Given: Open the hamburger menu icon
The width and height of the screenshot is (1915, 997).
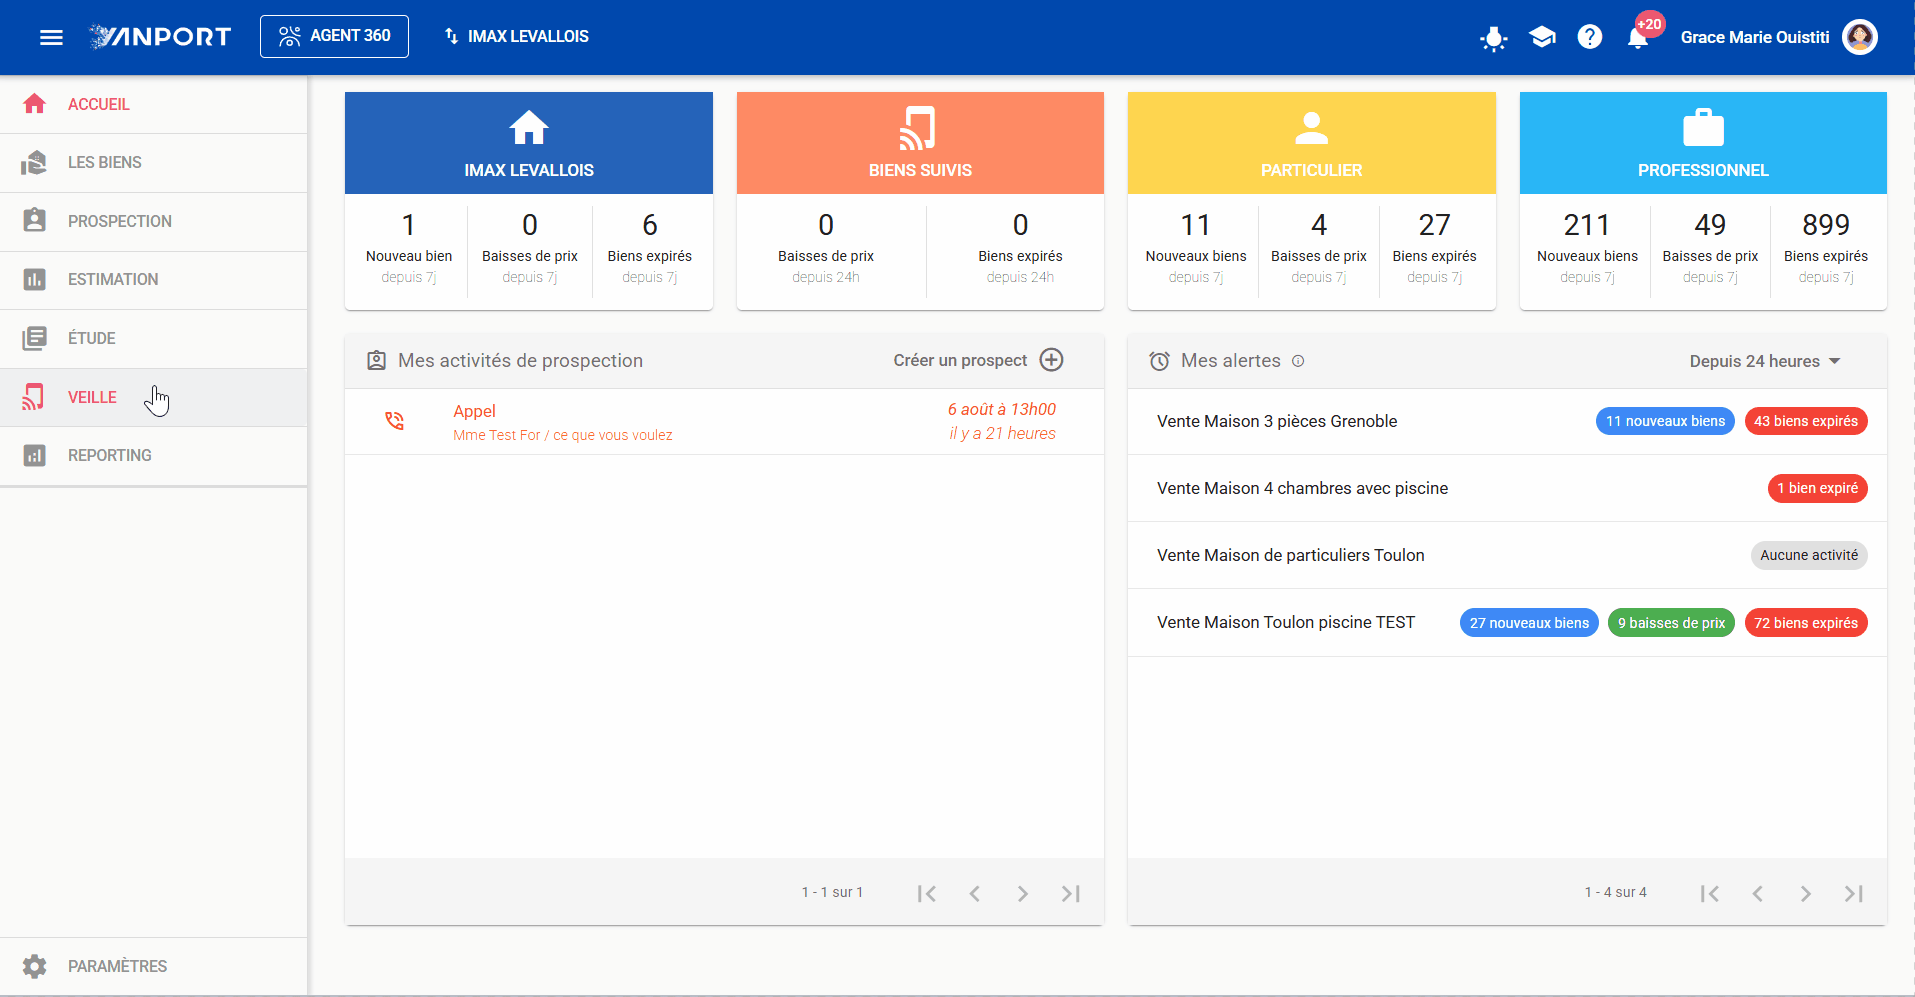Looking at the screenshot, I should [51, 37].
